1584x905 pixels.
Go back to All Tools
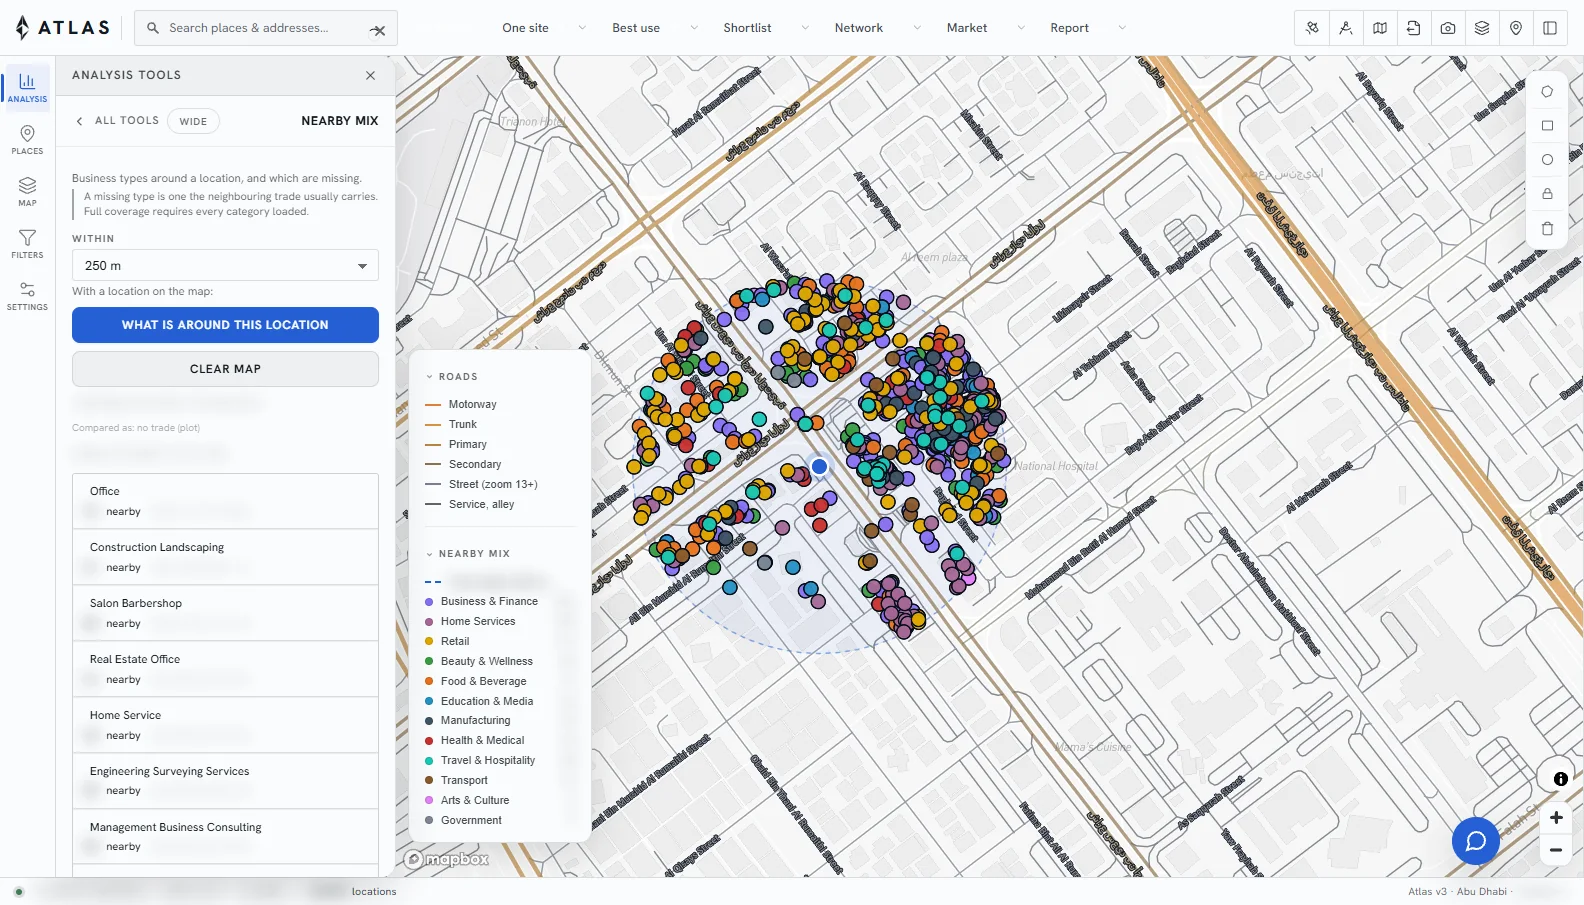tap(117, 121)
